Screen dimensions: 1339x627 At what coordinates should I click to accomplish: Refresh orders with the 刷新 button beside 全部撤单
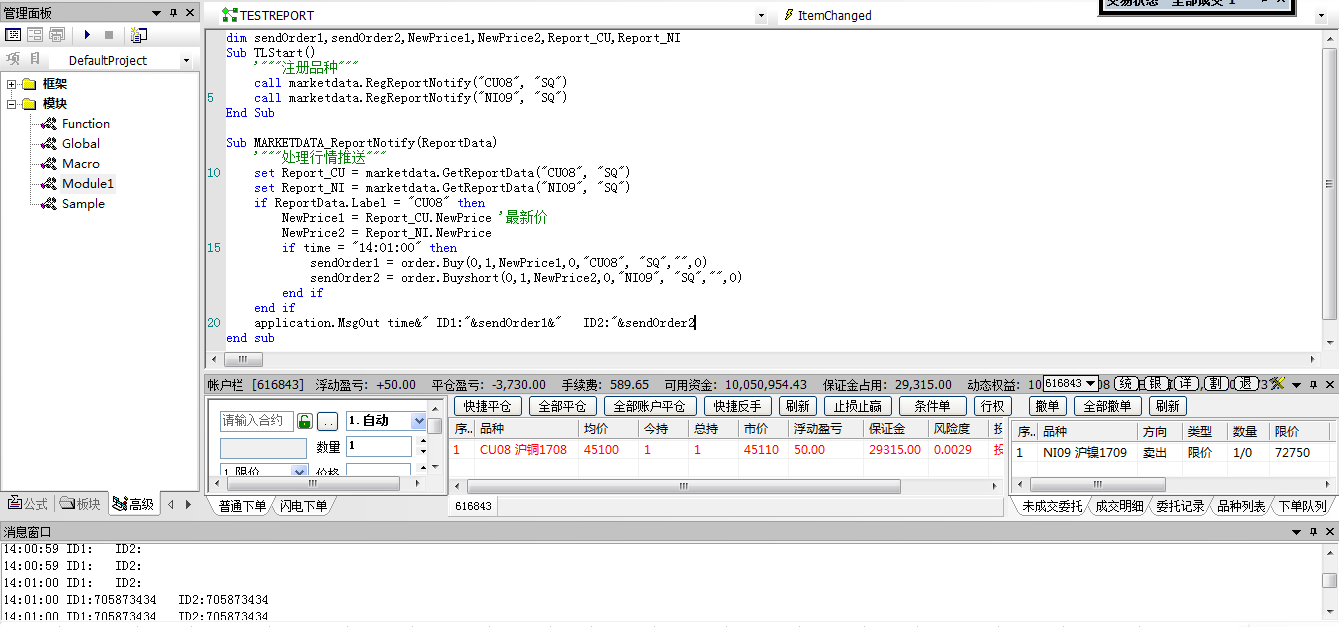pyautogui.click(x=1167, y=406)
